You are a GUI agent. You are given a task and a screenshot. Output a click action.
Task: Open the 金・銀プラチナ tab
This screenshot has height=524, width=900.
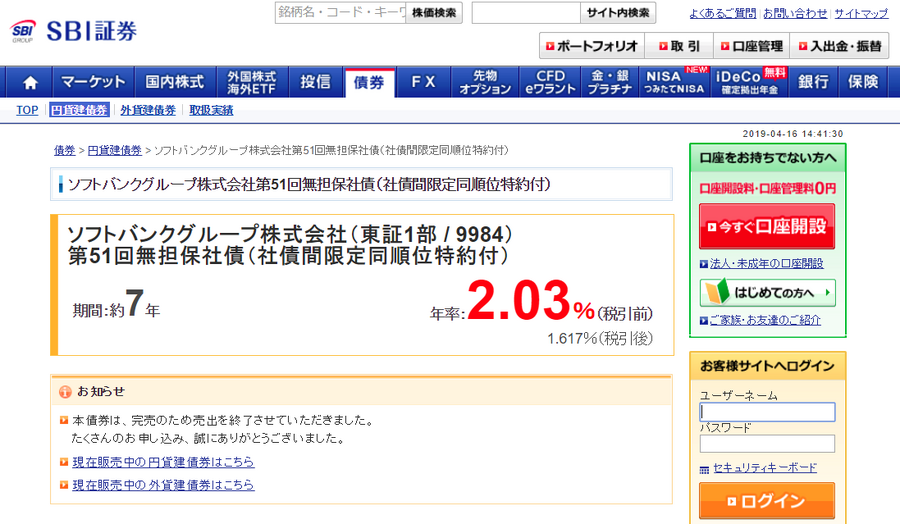pyautogui.click(x=610, y=82)
